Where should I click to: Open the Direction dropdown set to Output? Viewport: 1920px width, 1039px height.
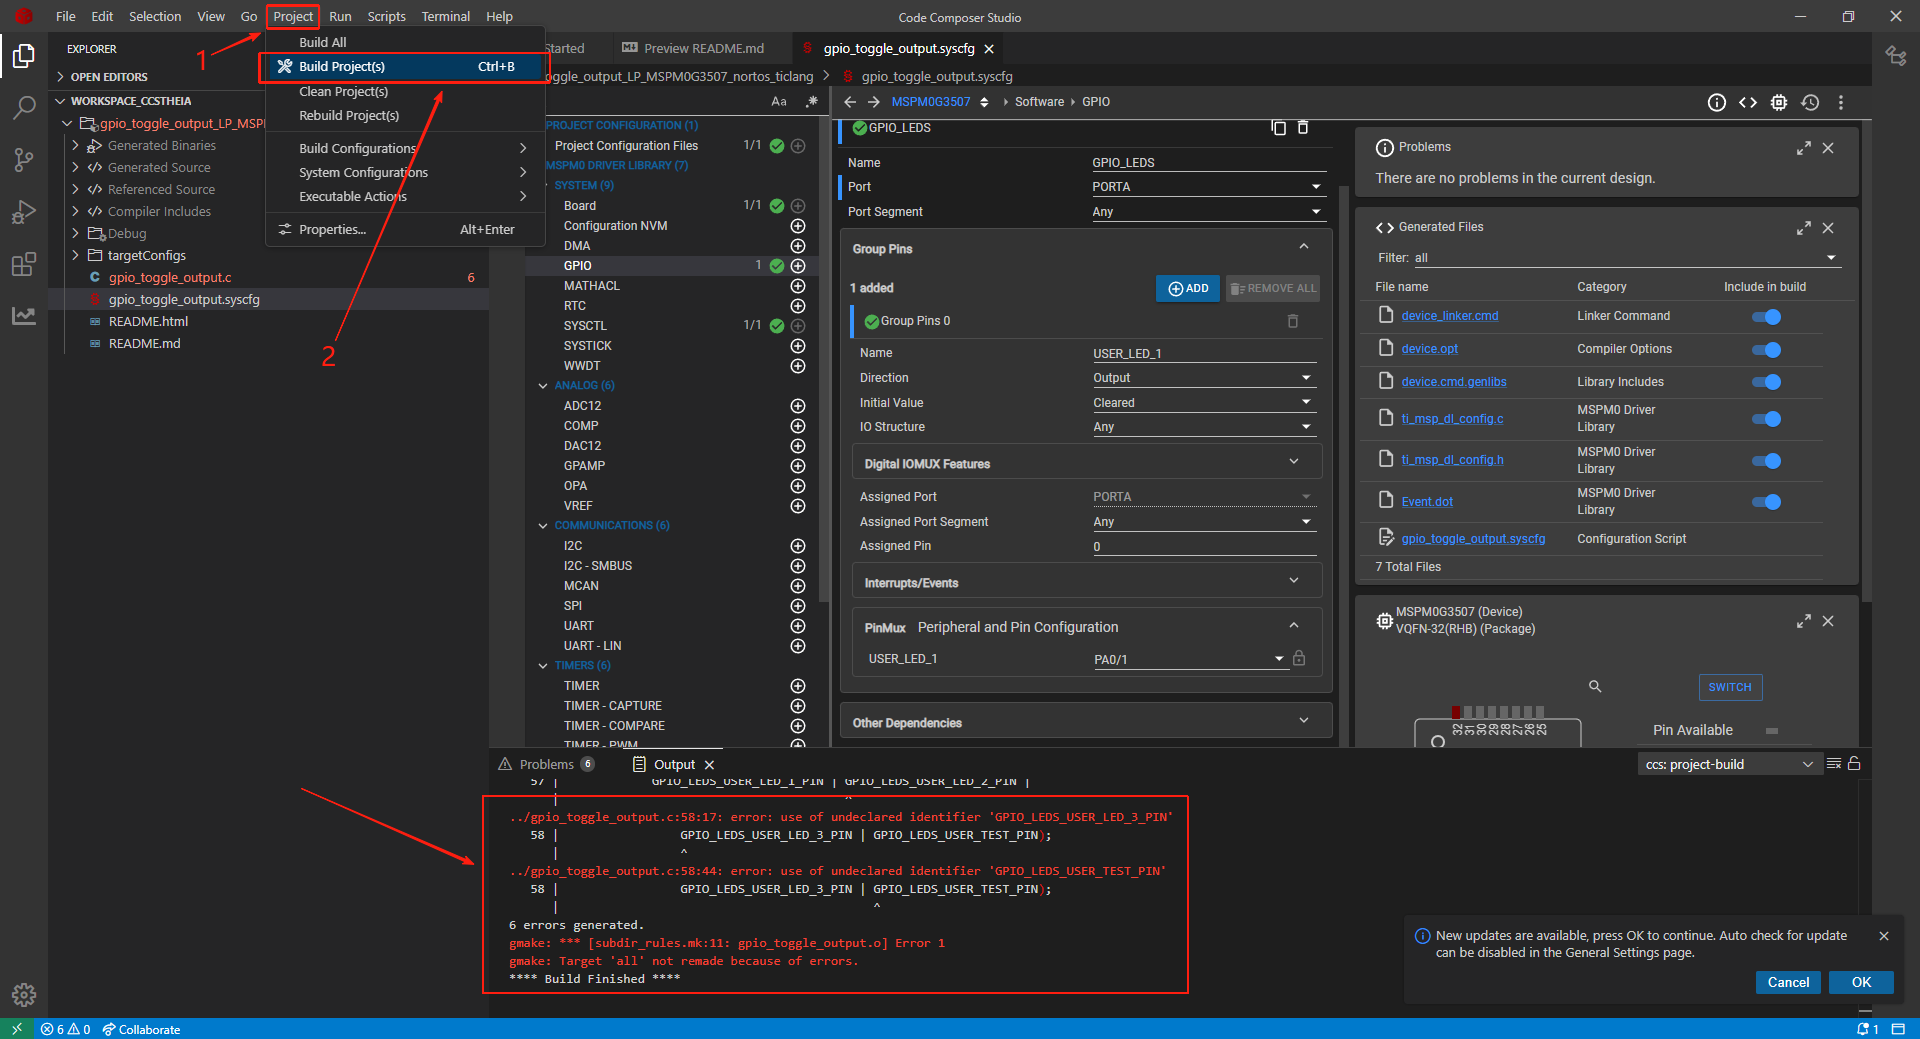[1203, 378]
